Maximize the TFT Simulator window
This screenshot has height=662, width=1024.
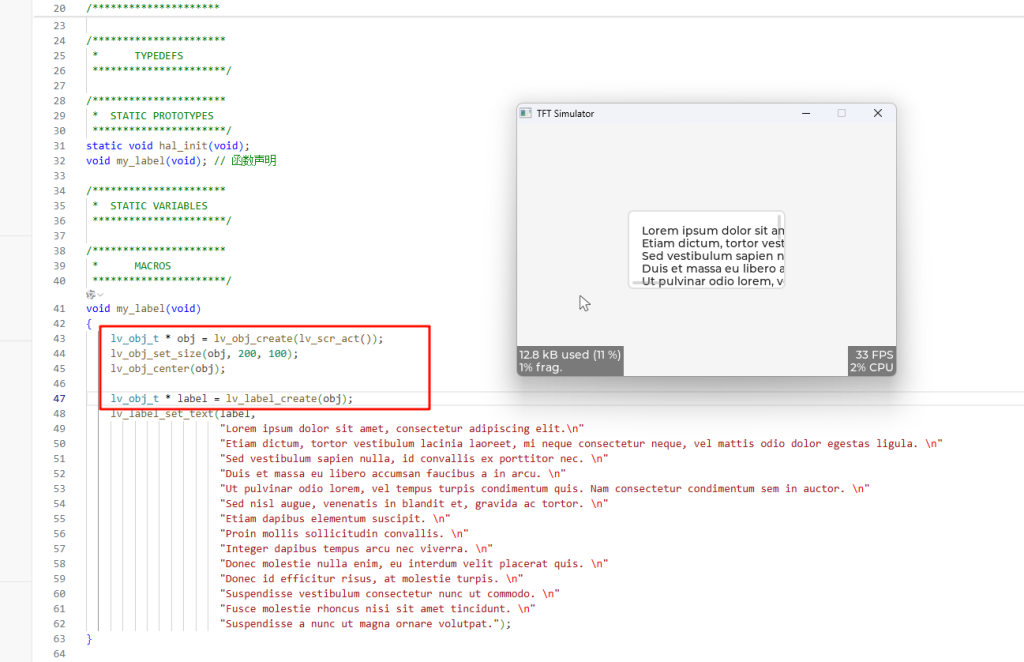point(841,114)
